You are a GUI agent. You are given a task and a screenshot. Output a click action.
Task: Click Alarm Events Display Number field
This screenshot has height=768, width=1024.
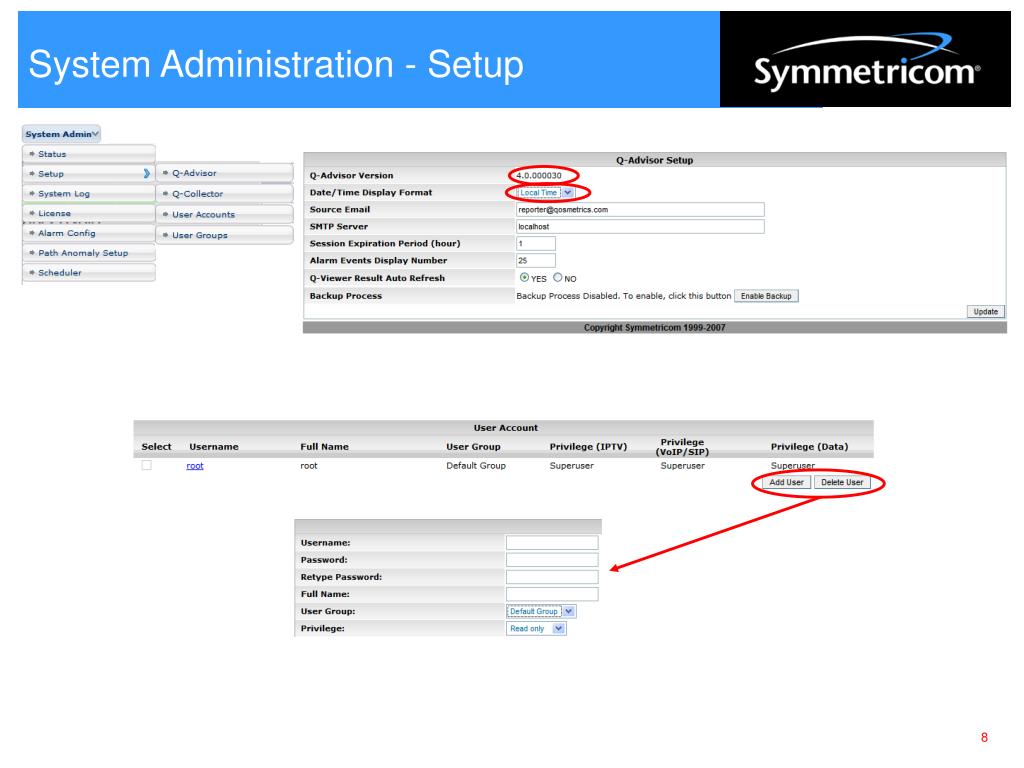[536, 261]
